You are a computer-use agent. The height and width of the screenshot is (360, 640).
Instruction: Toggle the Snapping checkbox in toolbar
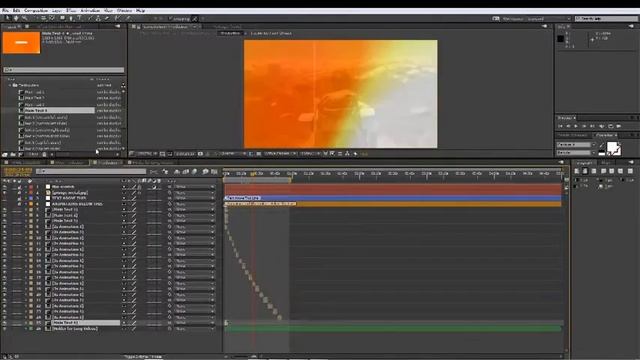point(171,19)
